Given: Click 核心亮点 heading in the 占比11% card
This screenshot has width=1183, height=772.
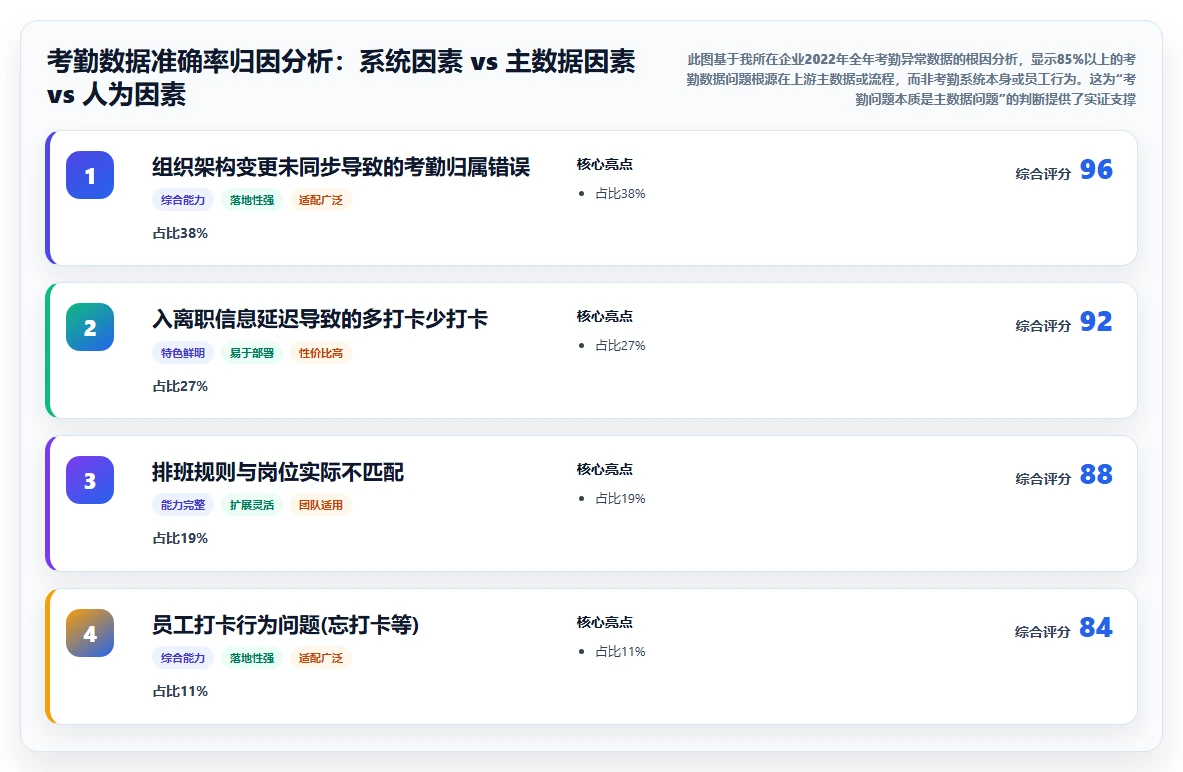Looking at the screenshot, I should click(x=605, y=622).
